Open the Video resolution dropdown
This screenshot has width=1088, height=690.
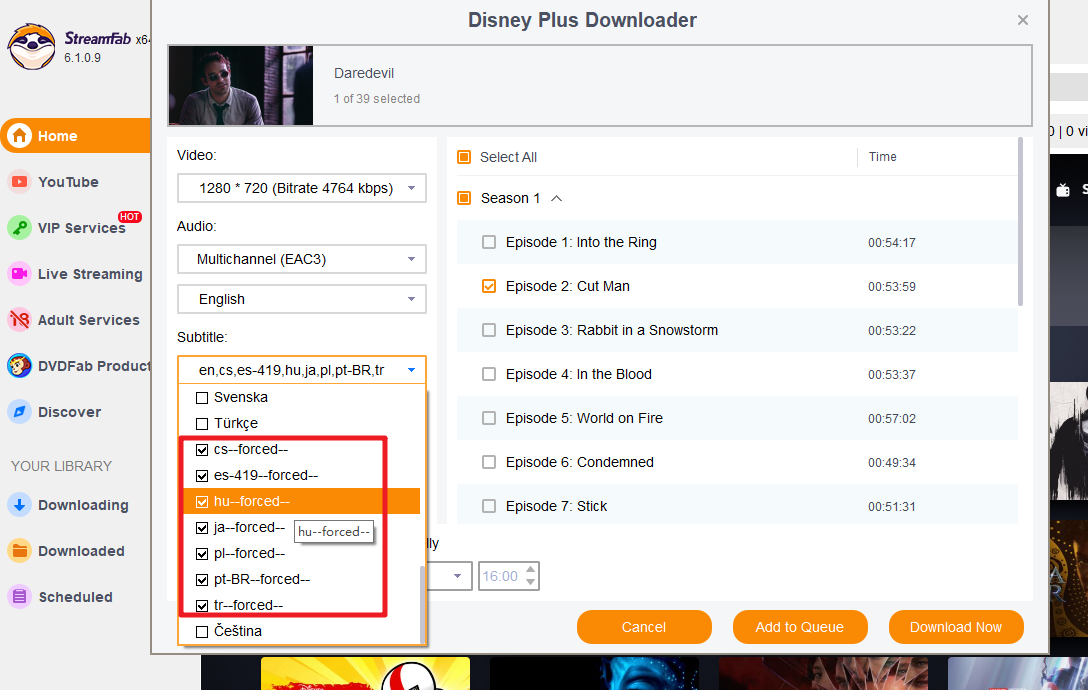pyautogui.click(x=302, y=188)
